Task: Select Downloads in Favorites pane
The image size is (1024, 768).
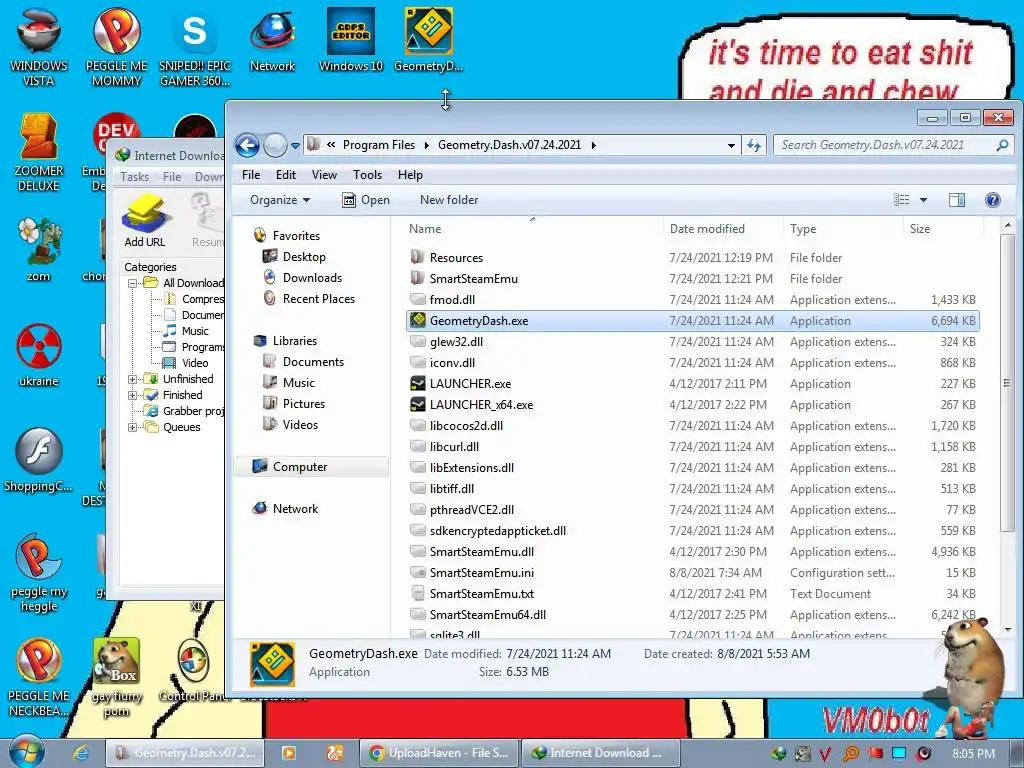Action: click(312, 278)
